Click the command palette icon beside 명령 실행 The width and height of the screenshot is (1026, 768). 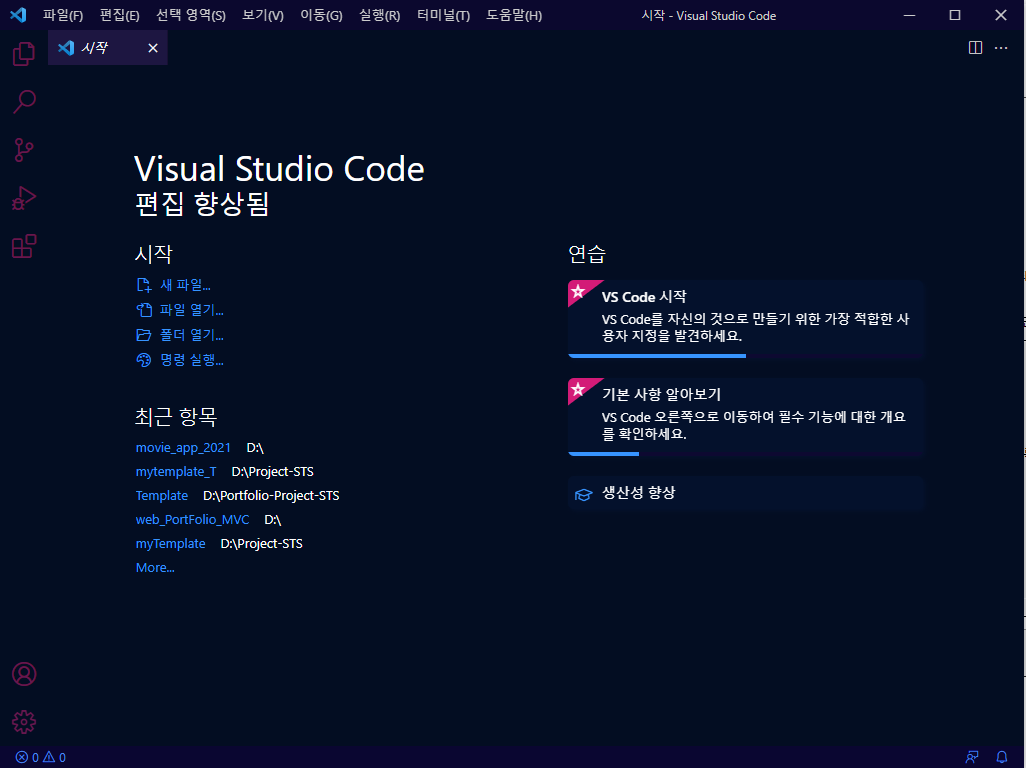[x=143, y=360]
